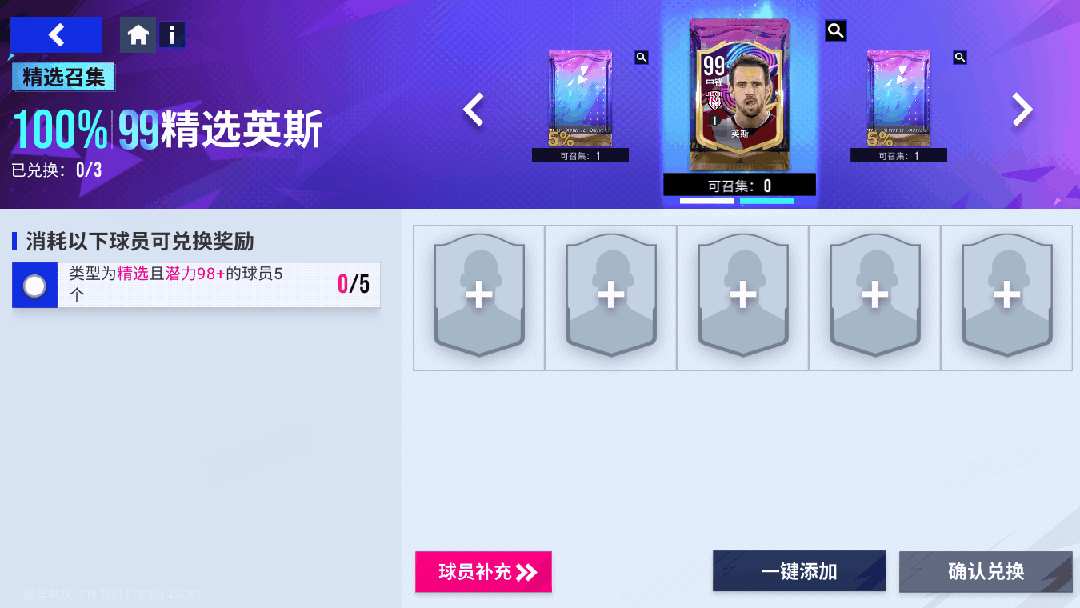Confirm exchange with 确认兑换
This screenshot has height=608, width=1080.
[986, 571]
